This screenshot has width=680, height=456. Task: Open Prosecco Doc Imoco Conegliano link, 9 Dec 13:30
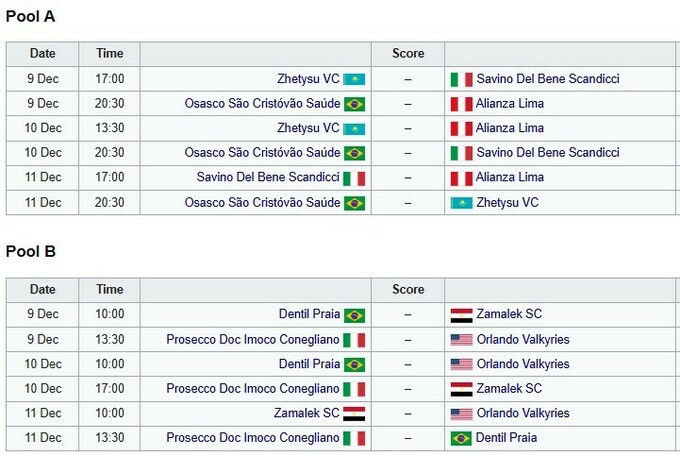coord(252,340)
